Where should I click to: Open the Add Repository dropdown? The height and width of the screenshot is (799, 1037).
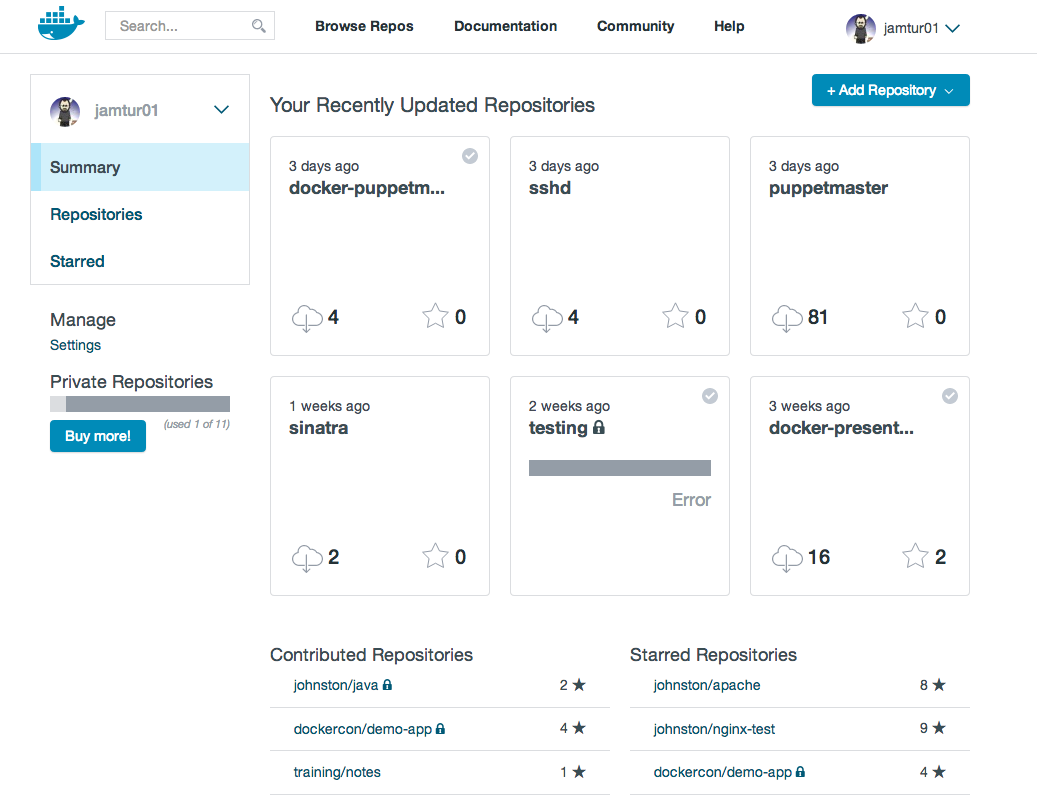pyautogui.click(x=891, y=90)
